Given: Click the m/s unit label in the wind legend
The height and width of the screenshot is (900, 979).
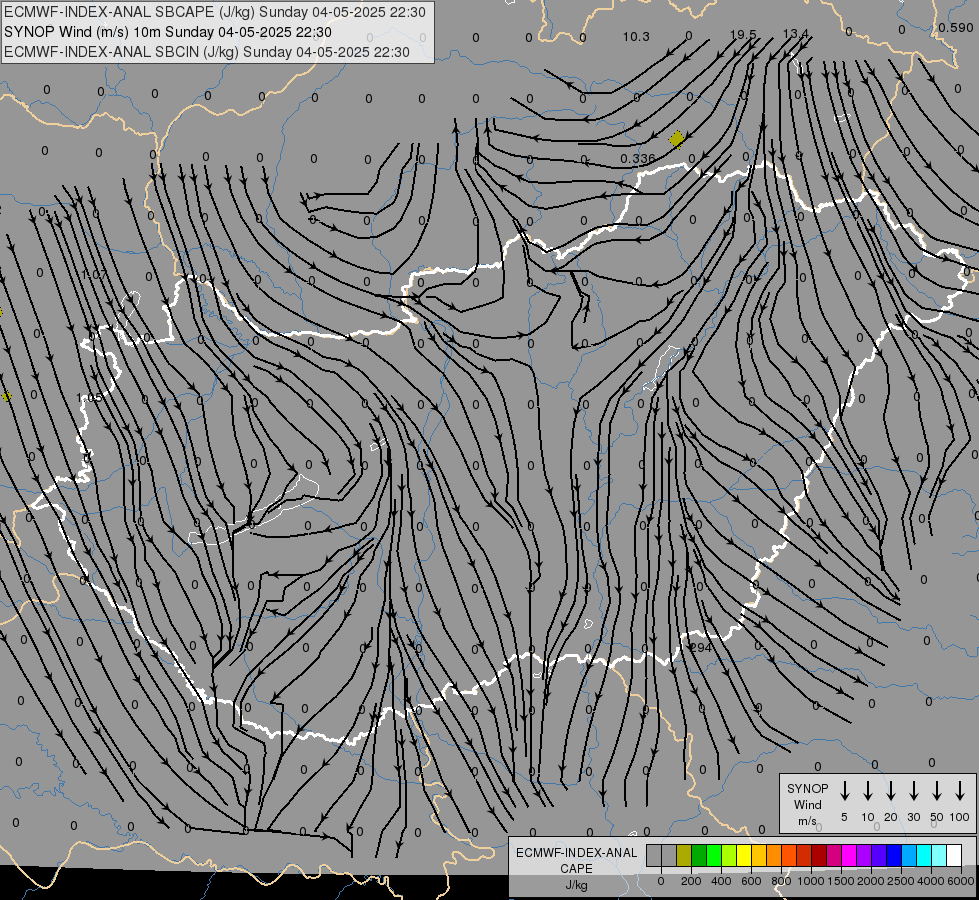Looking at the screenshot, I should 807,821.
